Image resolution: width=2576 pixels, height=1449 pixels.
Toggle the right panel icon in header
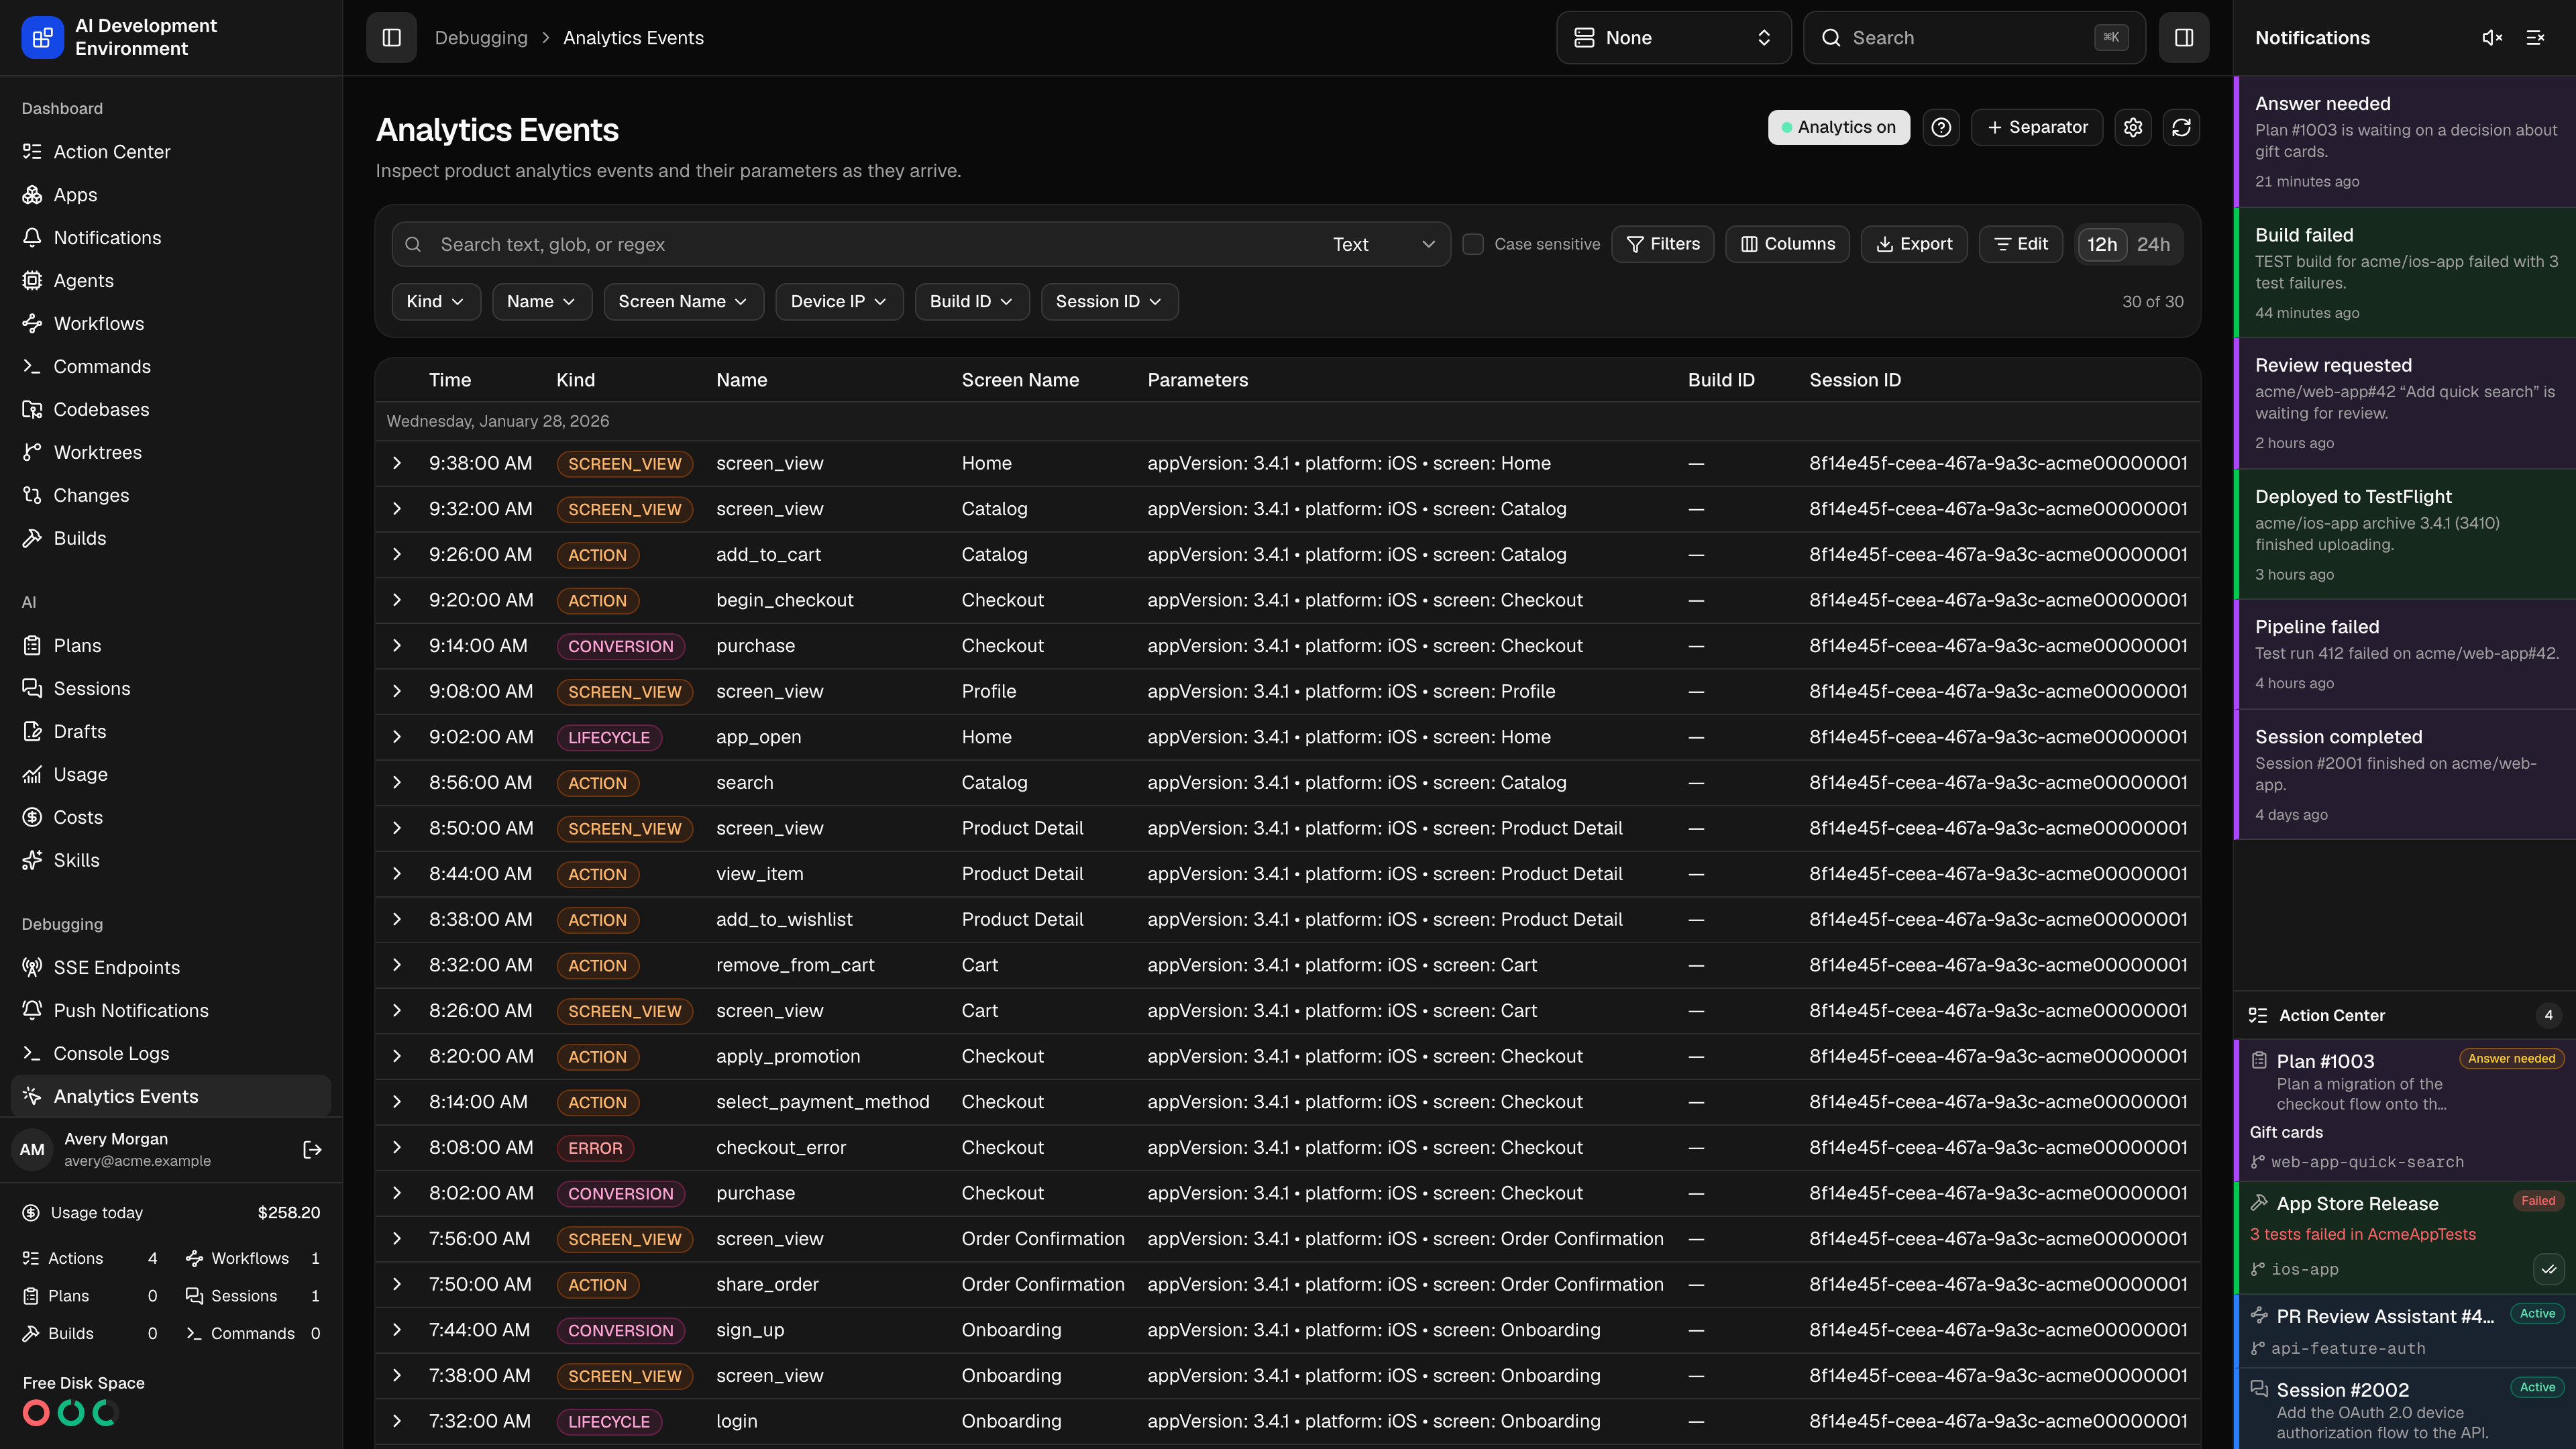tap(2183, 37)
